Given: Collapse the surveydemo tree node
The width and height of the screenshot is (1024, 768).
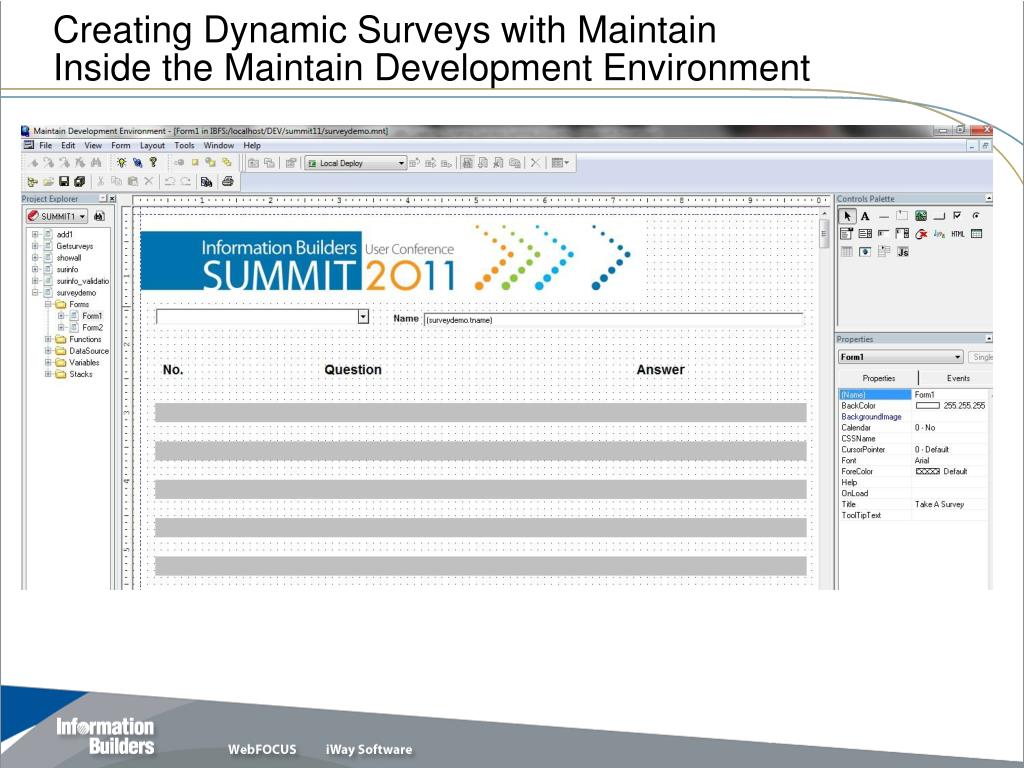Looking at the screenshot, I should tap(36, 293).
